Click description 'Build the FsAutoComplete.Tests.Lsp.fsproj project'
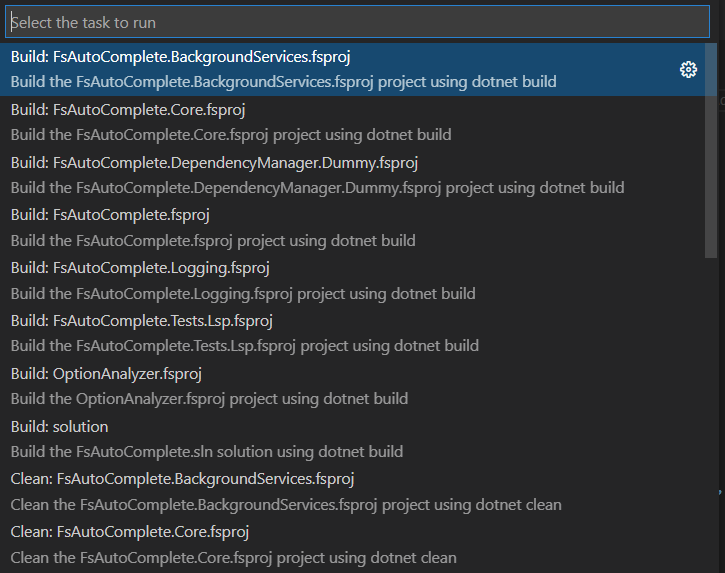 coord(245,346)
